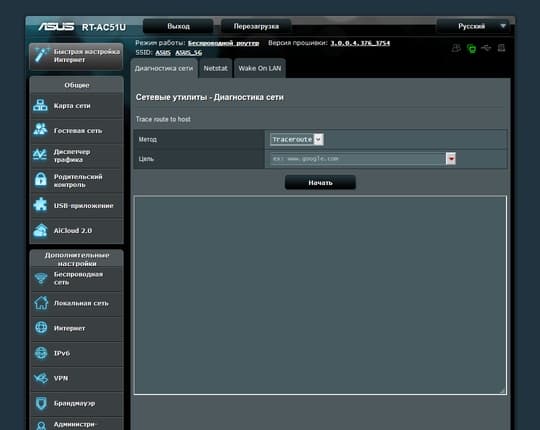
Task: Click the Parental Control padlock icon
Action: coord(41,180)
